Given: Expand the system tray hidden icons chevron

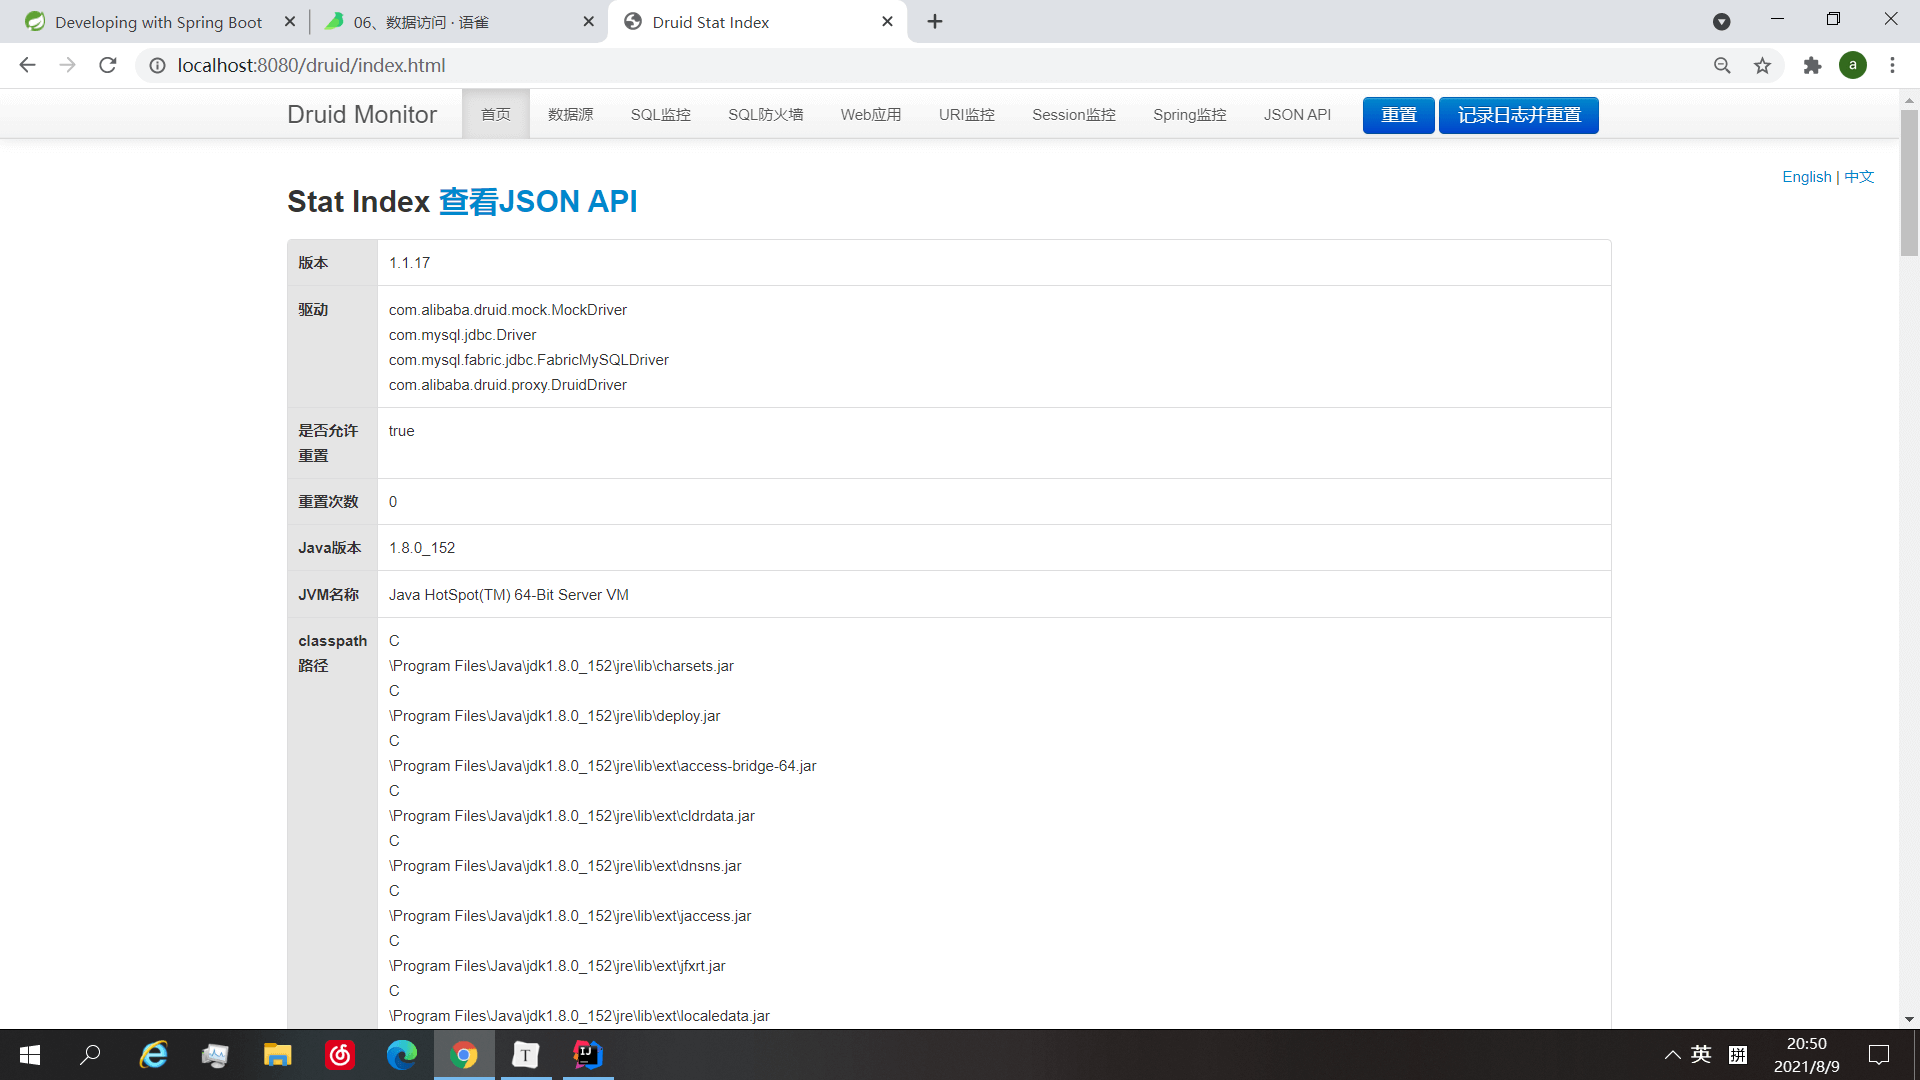Looking at the screenshot, I should pyautogui.click(x=1672, y=1054).
